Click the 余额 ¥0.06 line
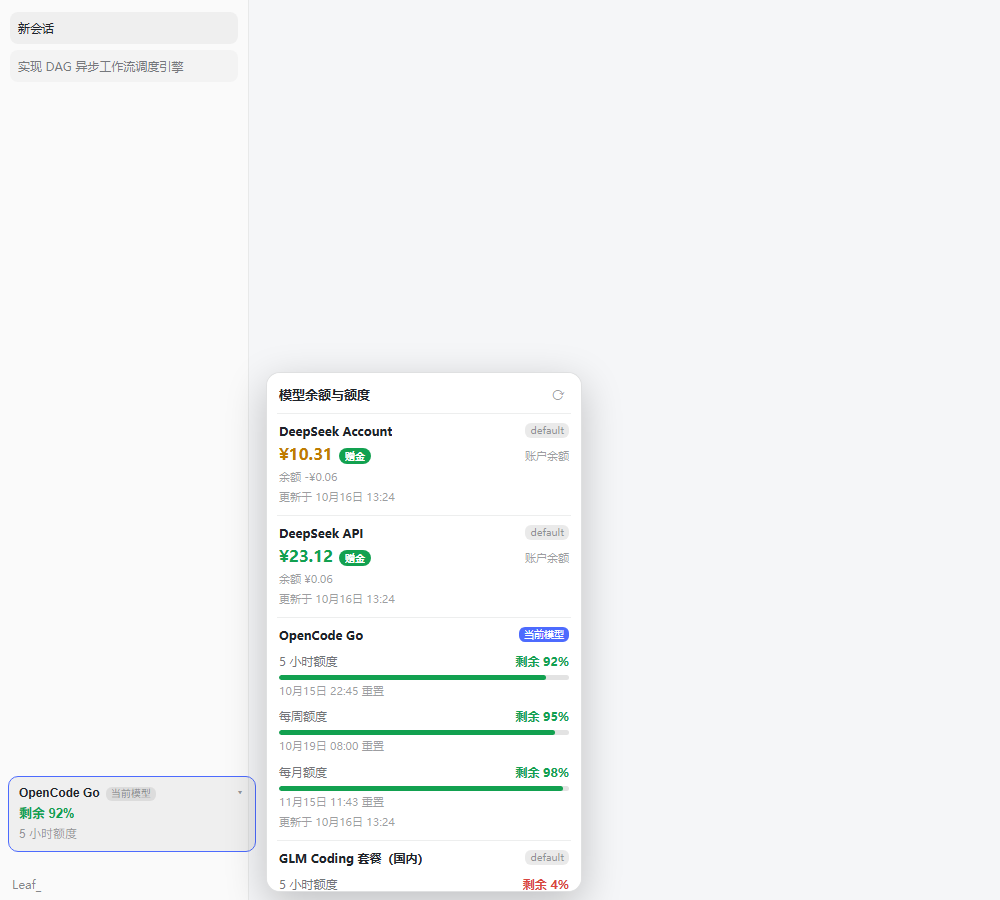Image resolution: width=1000 pixels, height=900 pixels. click(x=305, y=579)
